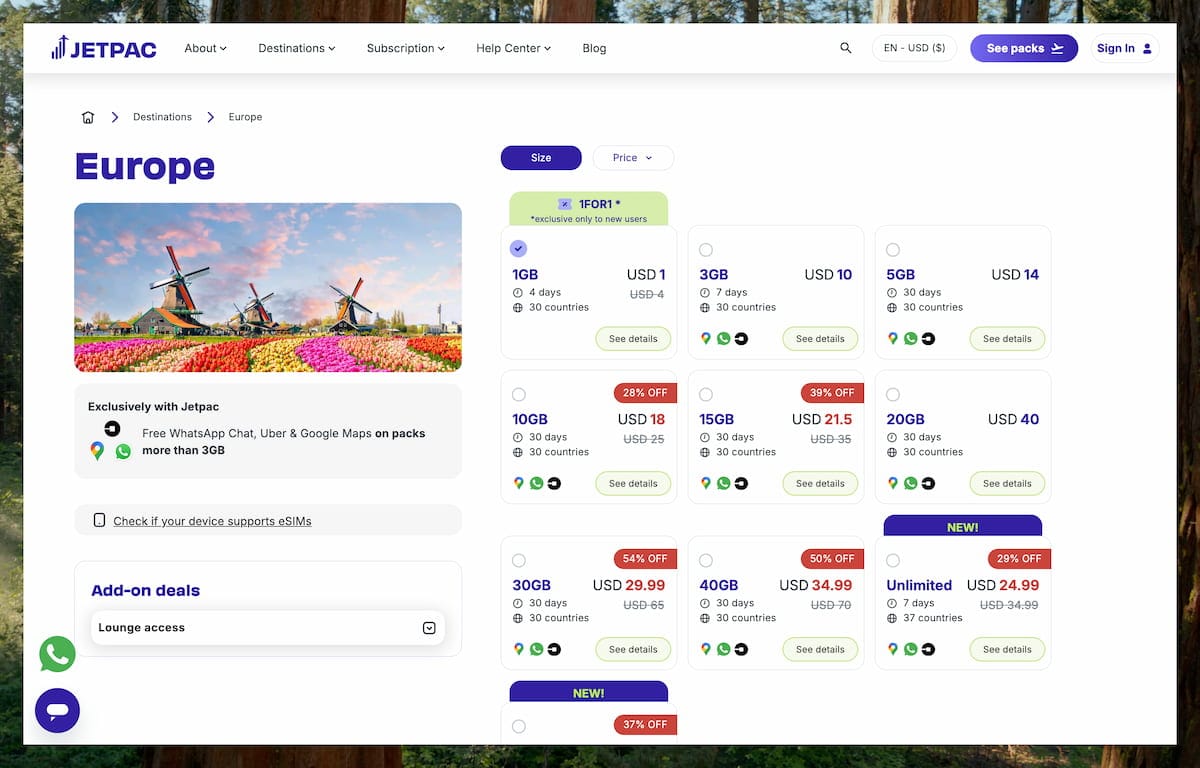
Task: Open the WhatsApp floating chat button
Action: tap(57, 654)
